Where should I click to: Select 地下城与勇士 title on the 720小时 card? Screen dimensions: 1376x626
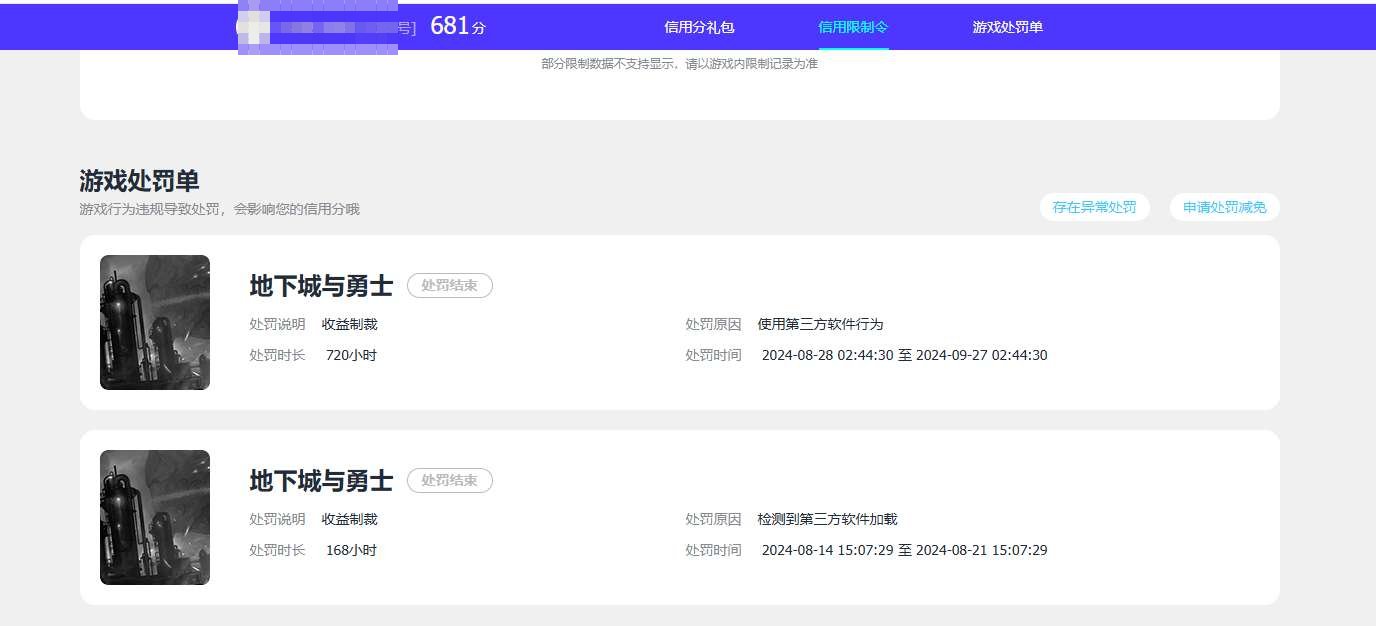click(321, 286)
